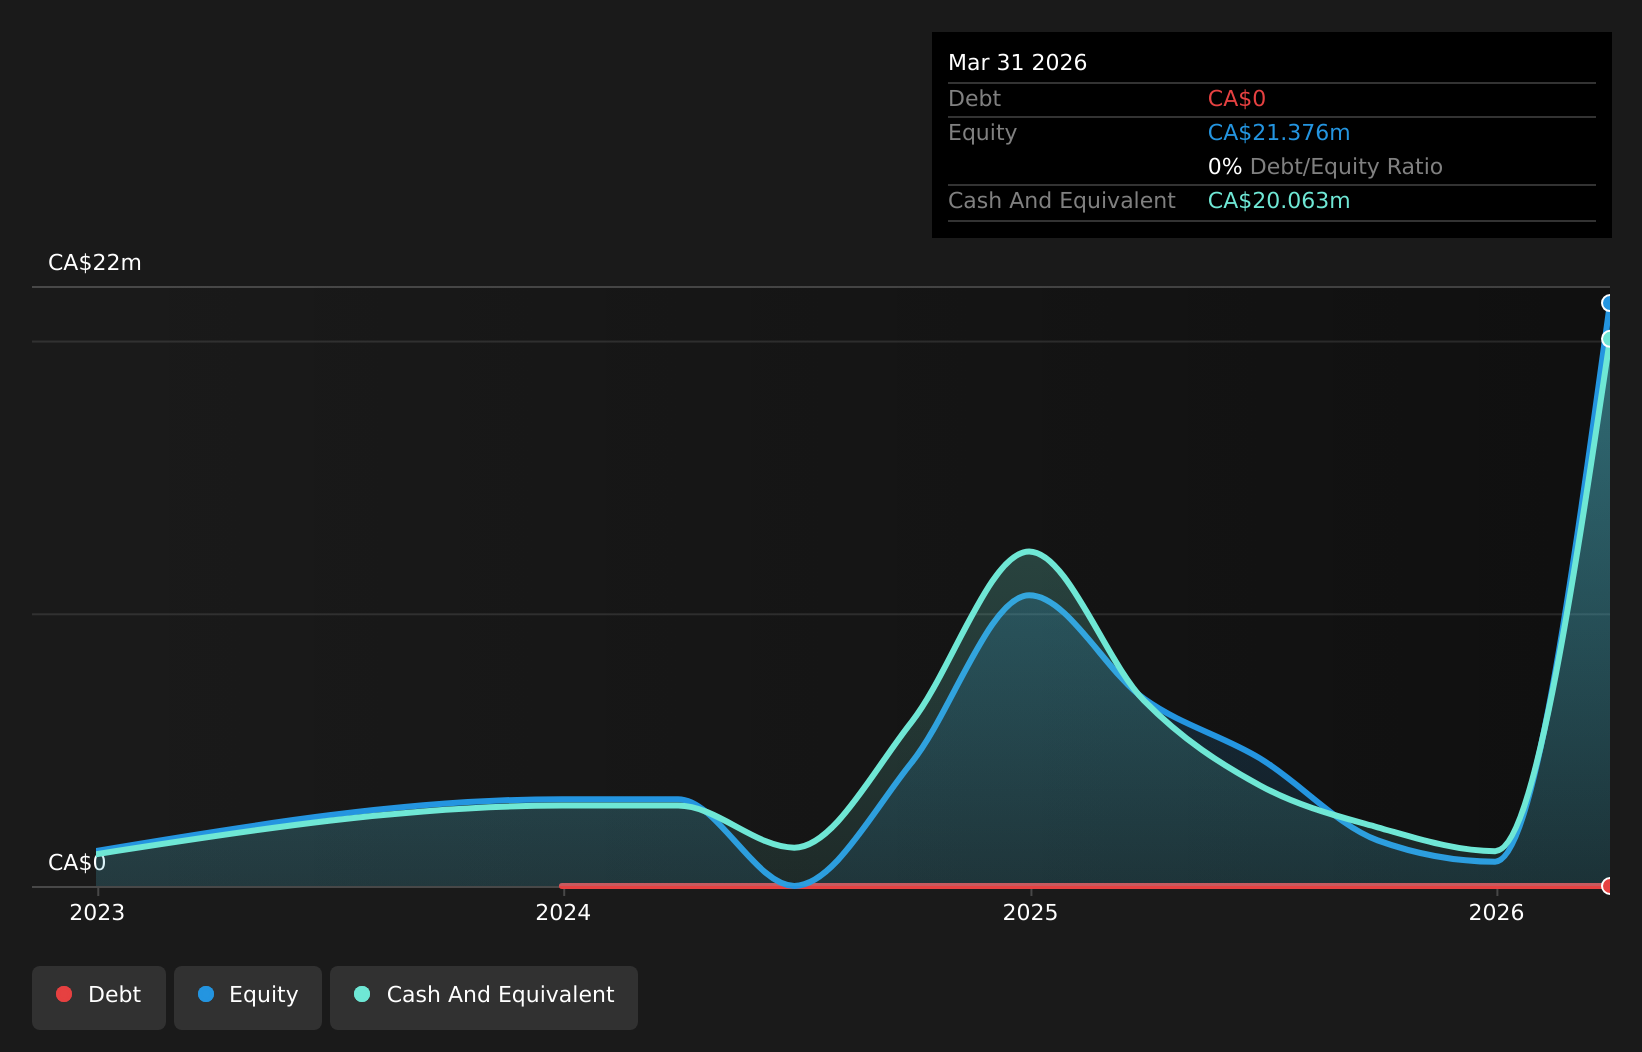The height and width of the screenshot is (1052, 1642).
Task: Click the Equity value CA$21.376m
Action: tap(1279, 133)
